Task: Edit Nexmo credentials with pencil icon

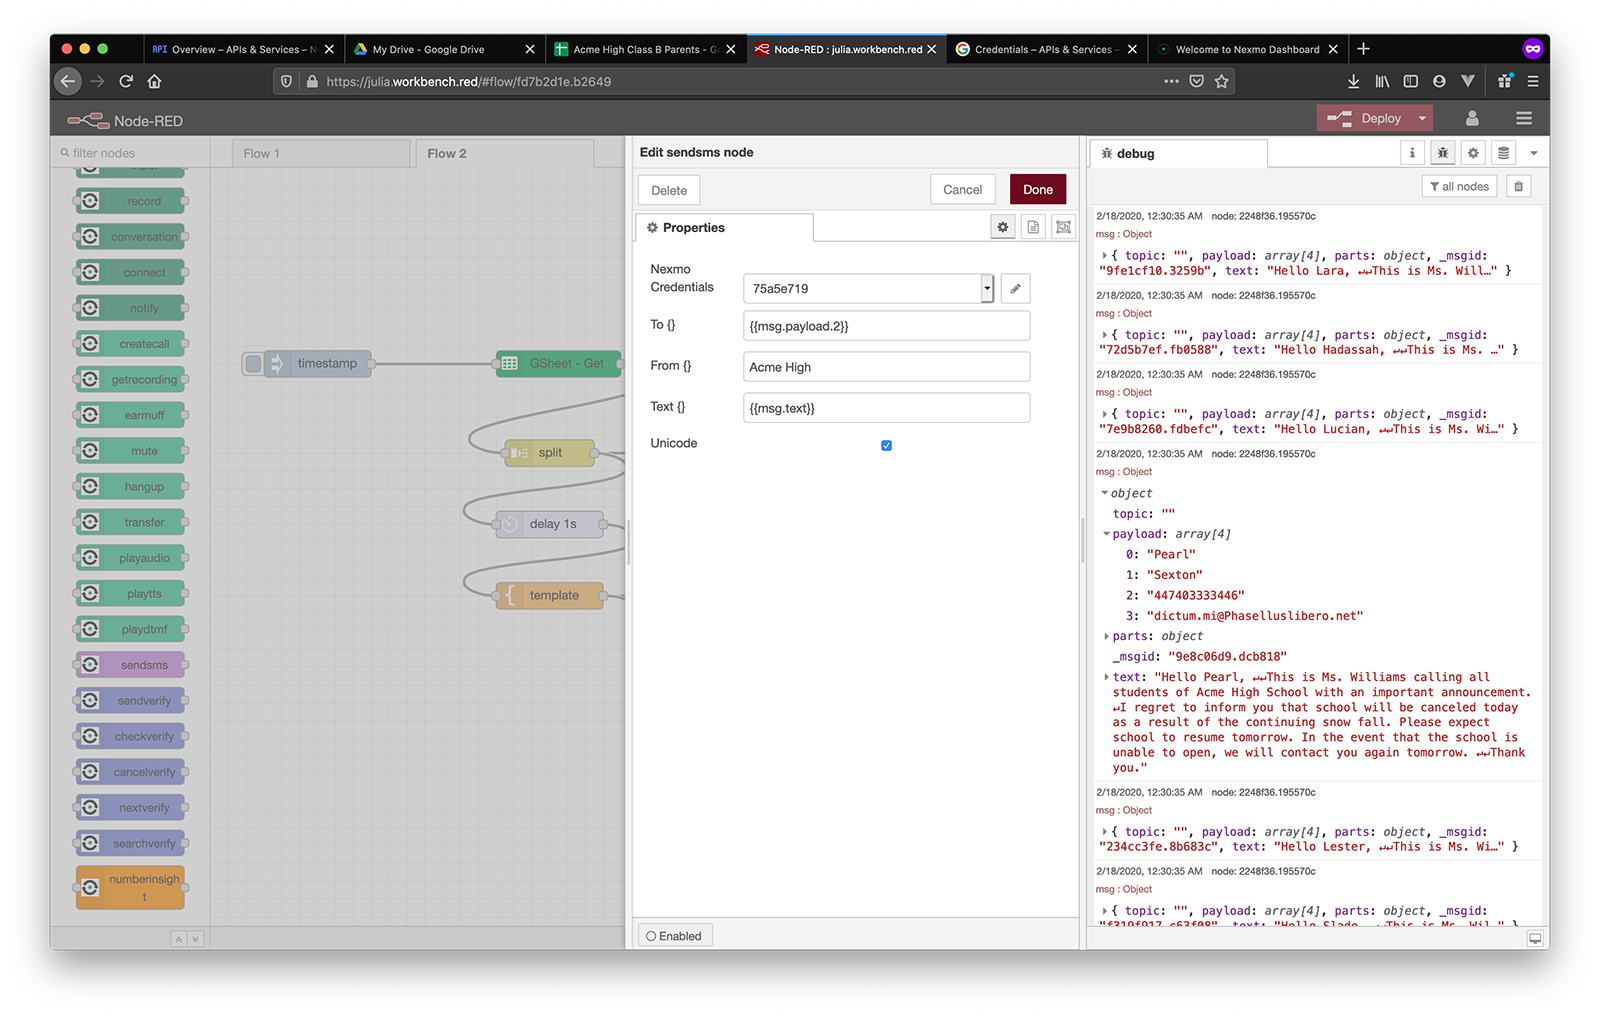Action: [1015, 288]
